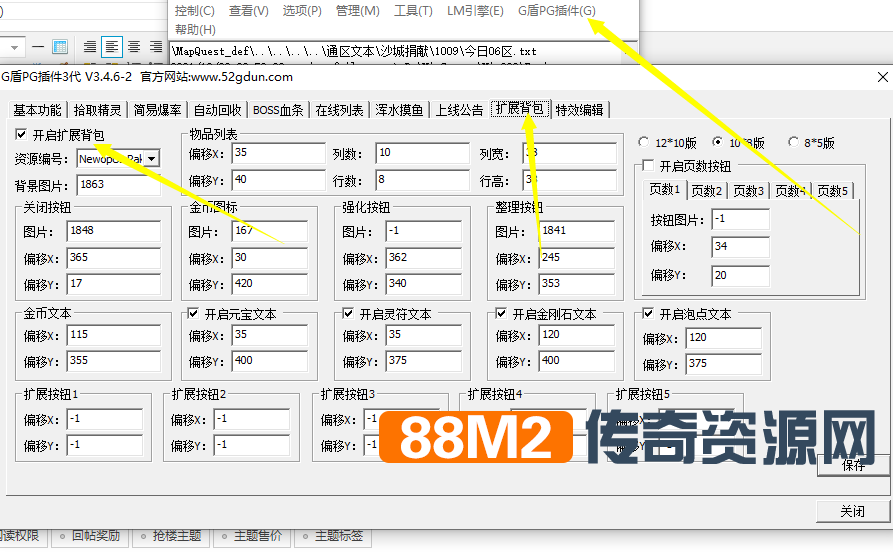Click the align left toolbar icon
The width and height of the screenshot is (893, 553).
[x=112, y=47]
